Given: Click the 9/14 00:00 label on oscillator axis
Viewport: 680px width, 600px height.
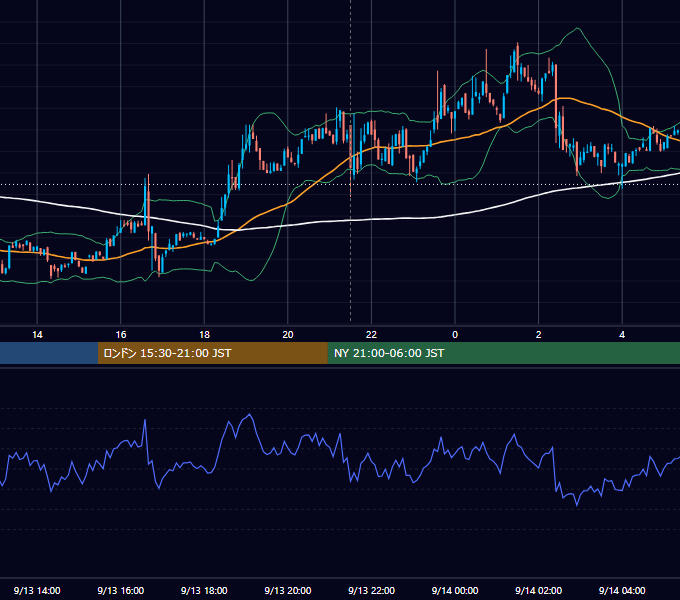Looking at the screenshot, I should tap(455, 590).
